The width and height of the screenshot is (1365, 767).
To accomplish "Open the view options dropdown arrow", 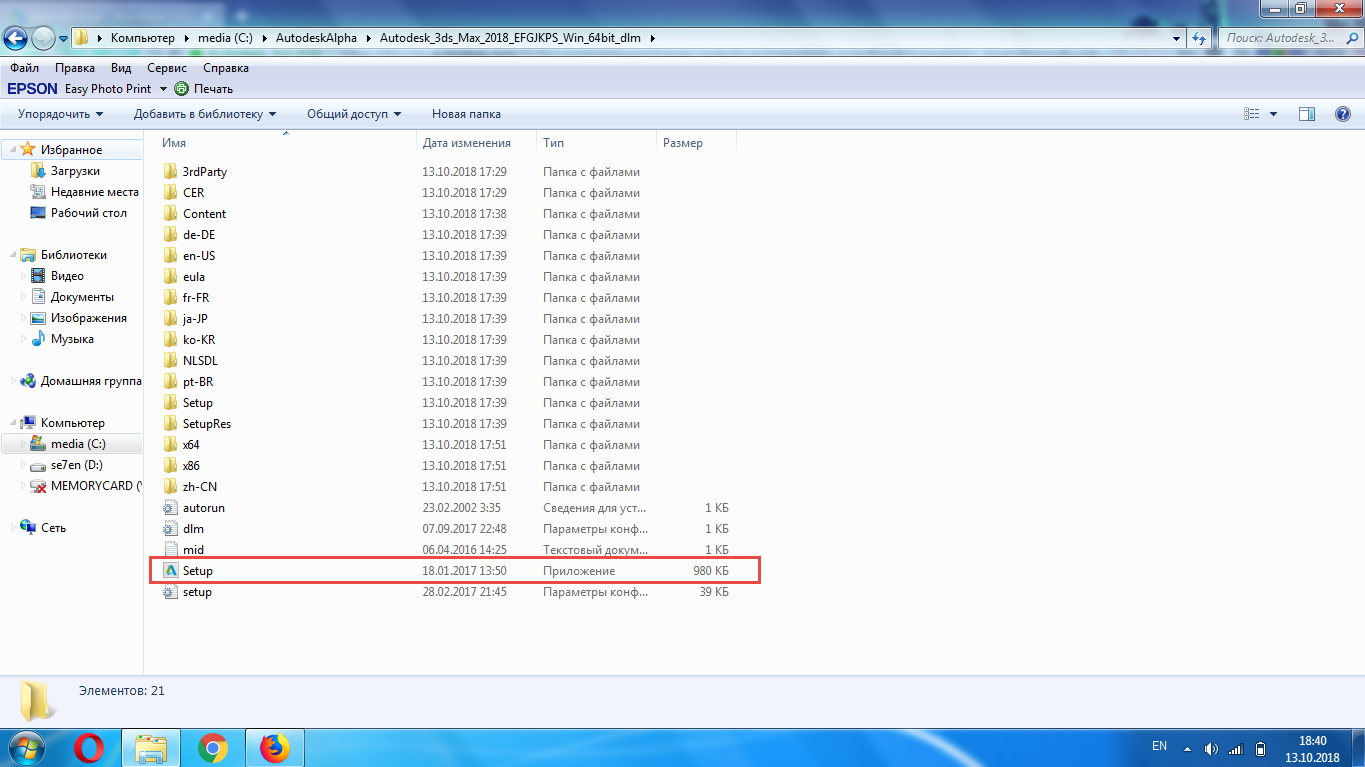I will [1273, 114].
